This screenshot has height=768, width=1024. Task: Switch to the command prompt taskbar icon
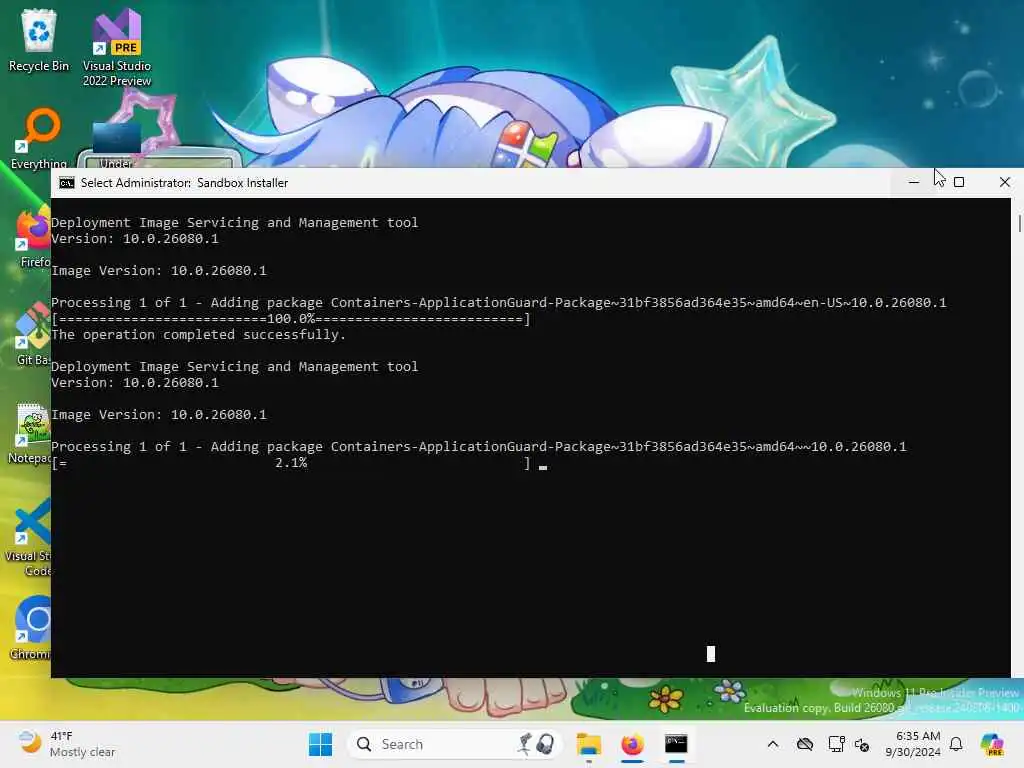[676, 744]
